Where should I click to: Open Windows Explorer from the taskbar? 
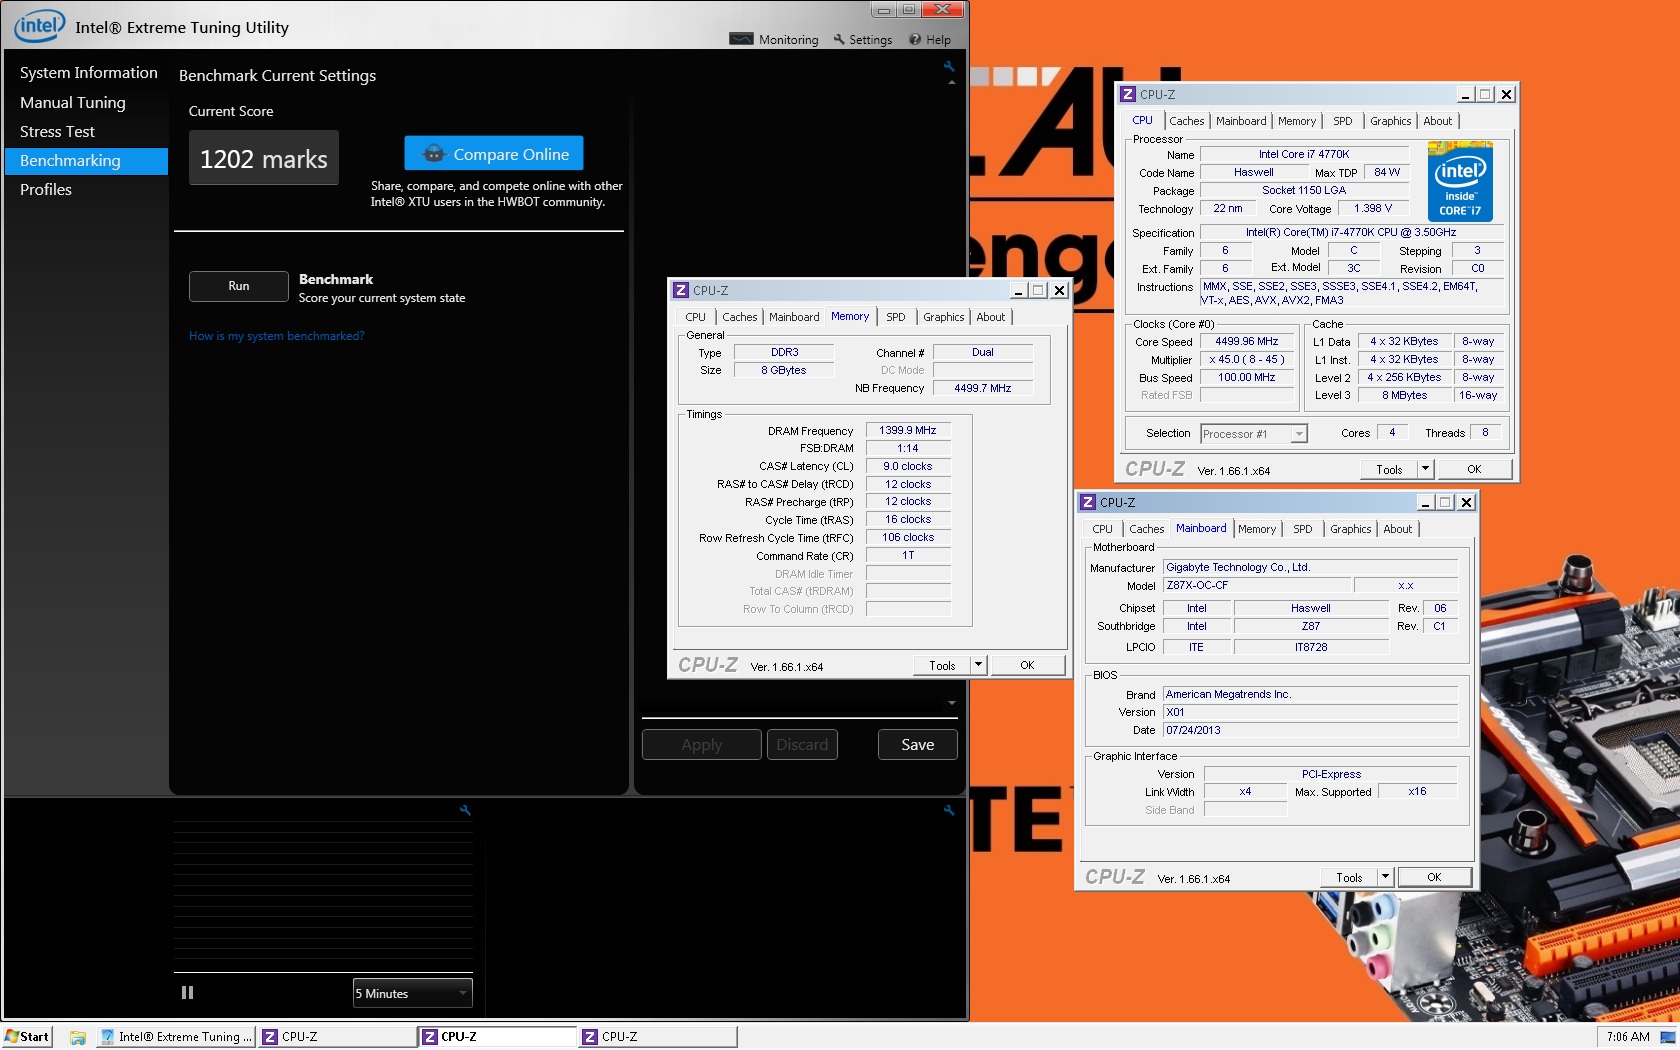77,1037
